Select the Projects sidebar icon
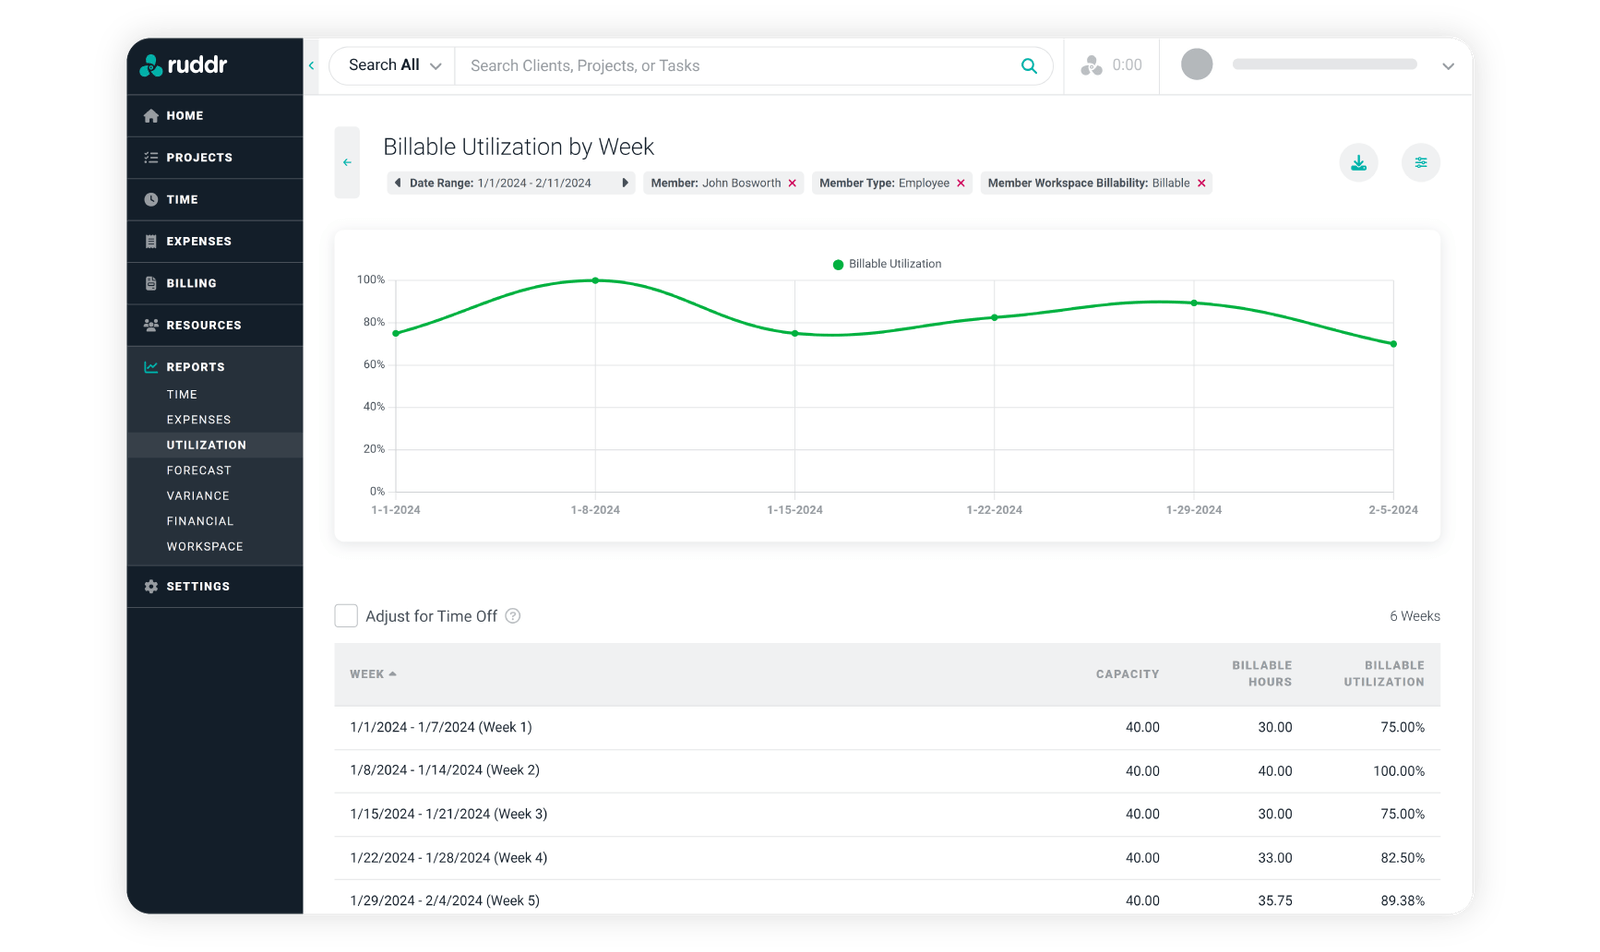Image resolution: width=1600 pixels, height=952 pixels. pos(149,157)
